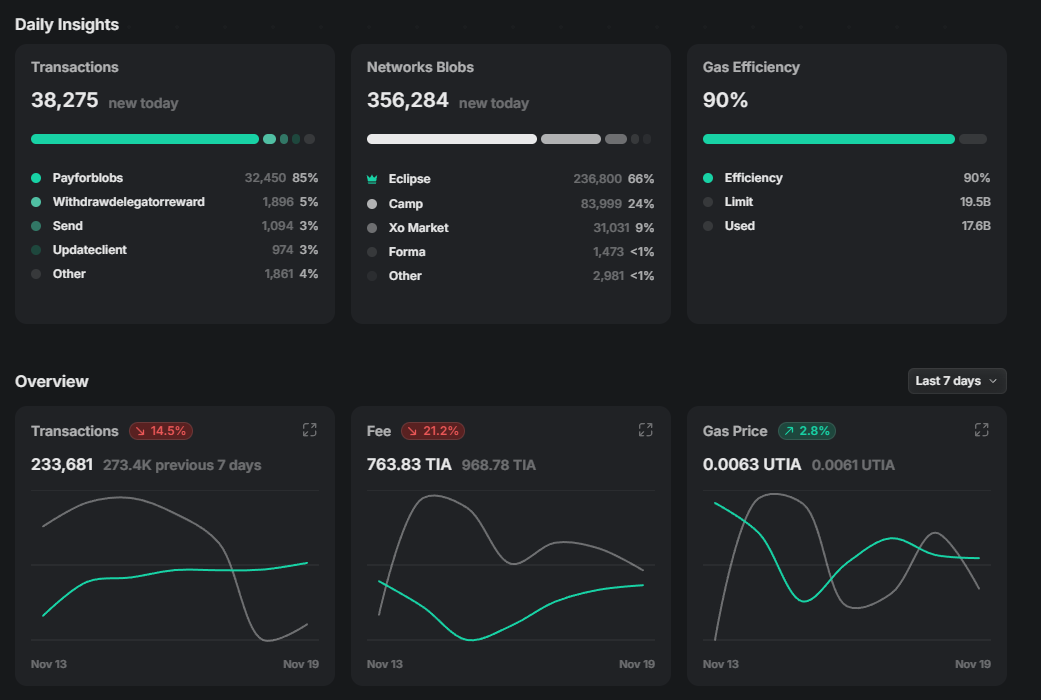1041x700 pixels.
Task: Click the Efficiency legend item
Action: click(753, 178)
